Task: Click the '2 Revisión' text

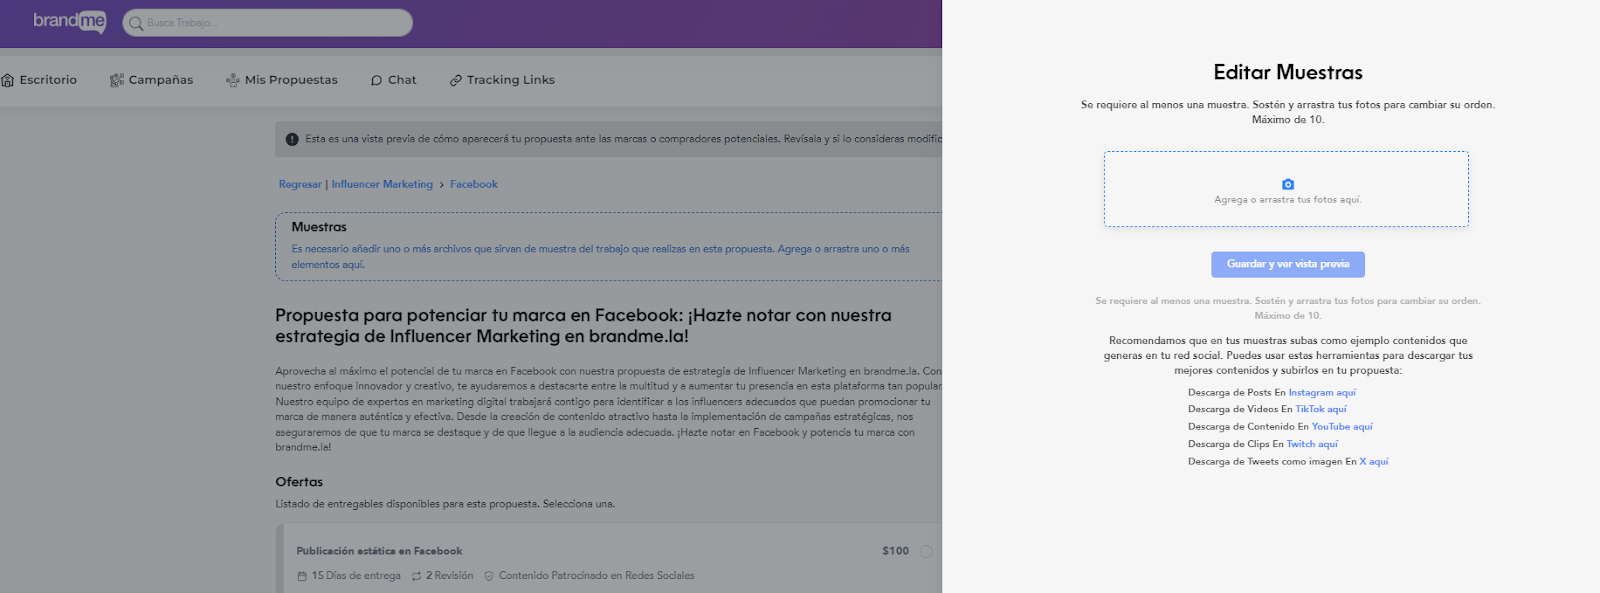Action: pos(450,576)
